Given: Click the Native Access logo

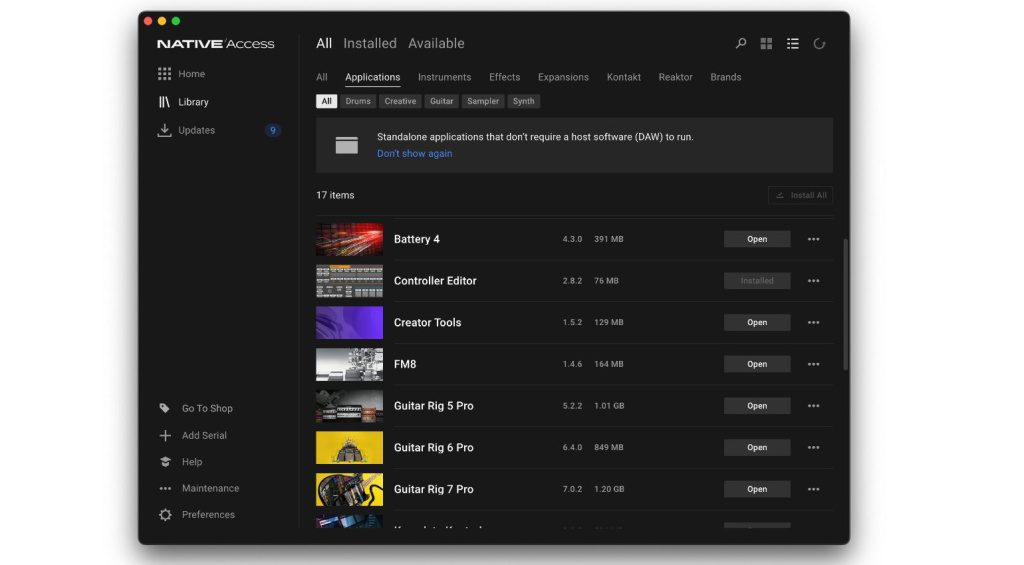Looking at the screenshot, I should tap(216, 44).
